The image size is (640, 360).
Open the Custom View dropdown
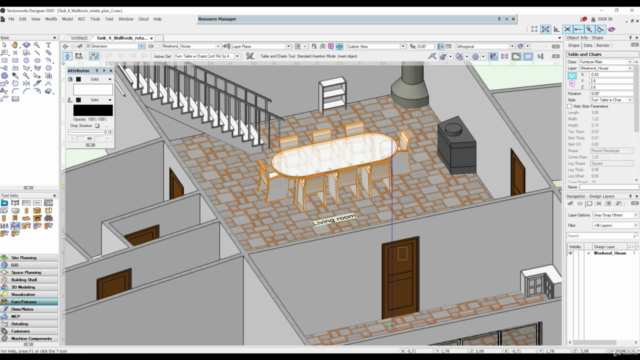(376, 46)
